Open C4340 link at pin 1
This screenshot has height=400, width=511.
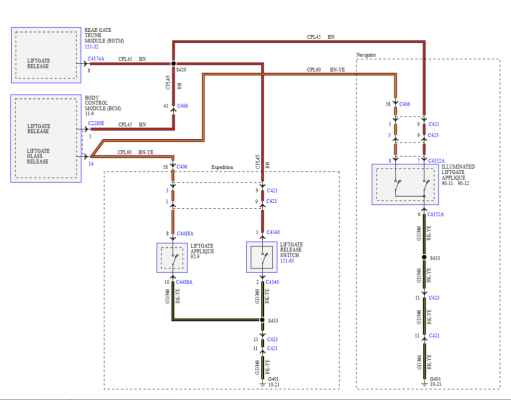coord(273,232)
